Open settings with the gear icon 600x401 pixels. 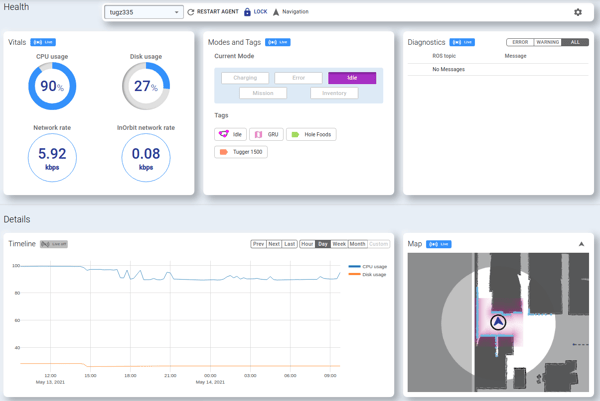pyautogui.click(x=578, y=12)
